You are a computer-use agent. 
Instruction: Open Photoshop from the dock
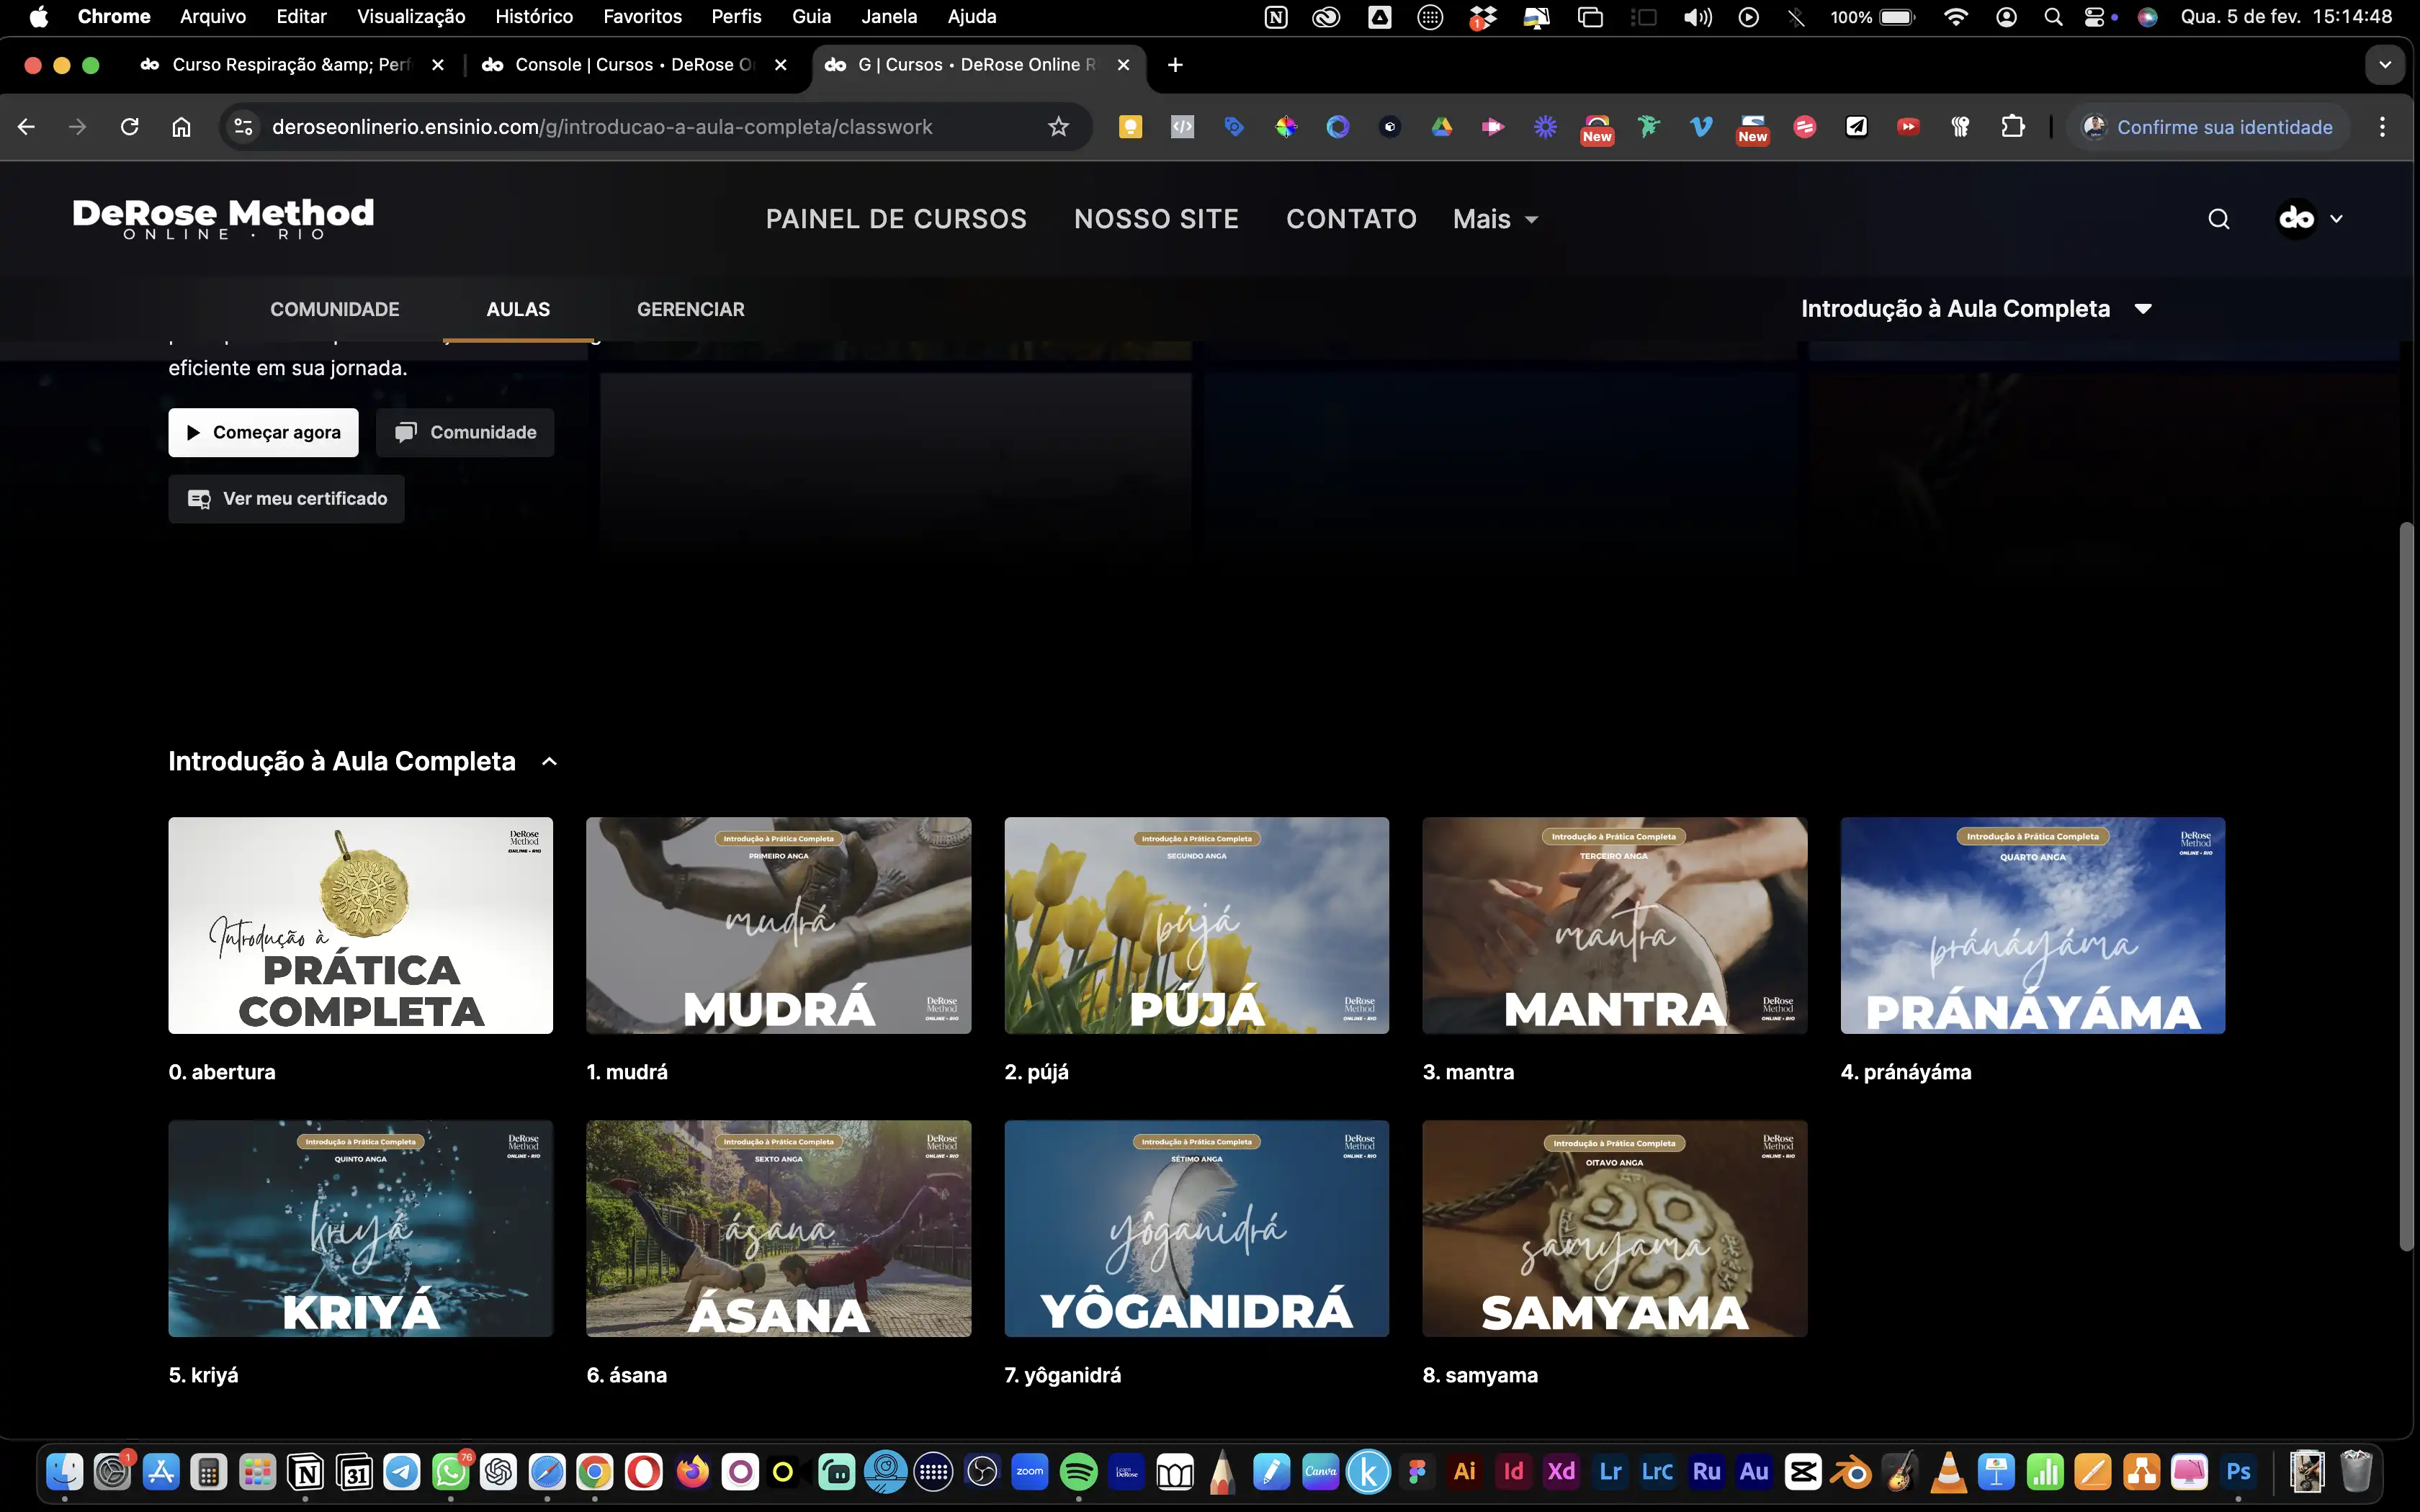[x=2238, y=1472]
